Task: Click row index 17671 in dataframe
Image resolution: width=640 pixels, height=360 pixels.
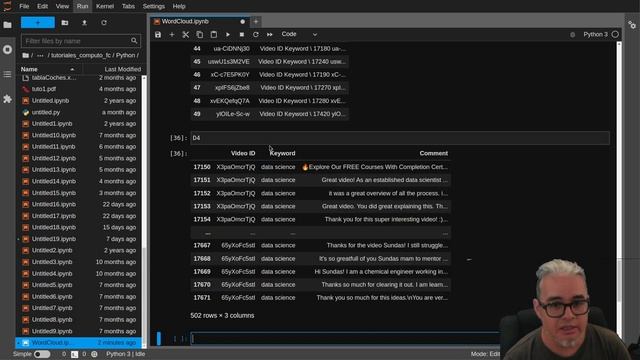Action: pos(202,298)
